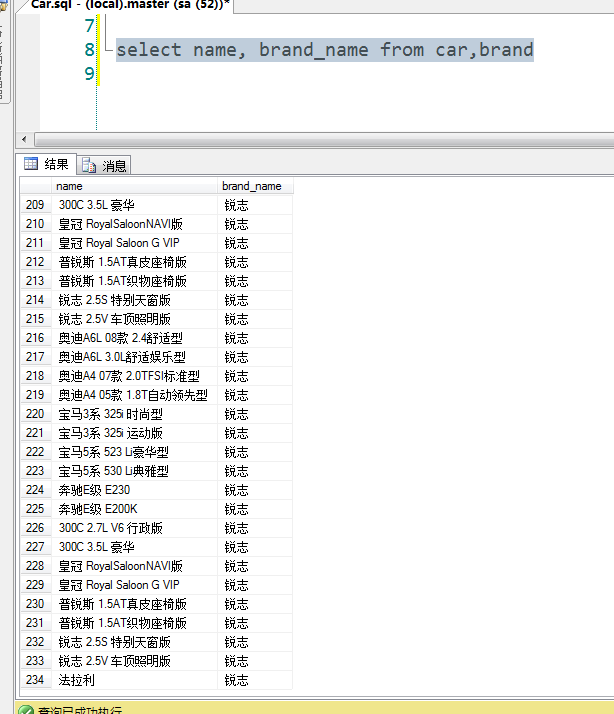614x714 pixels.
Task: Select row header 209
Action: [36, 205]
